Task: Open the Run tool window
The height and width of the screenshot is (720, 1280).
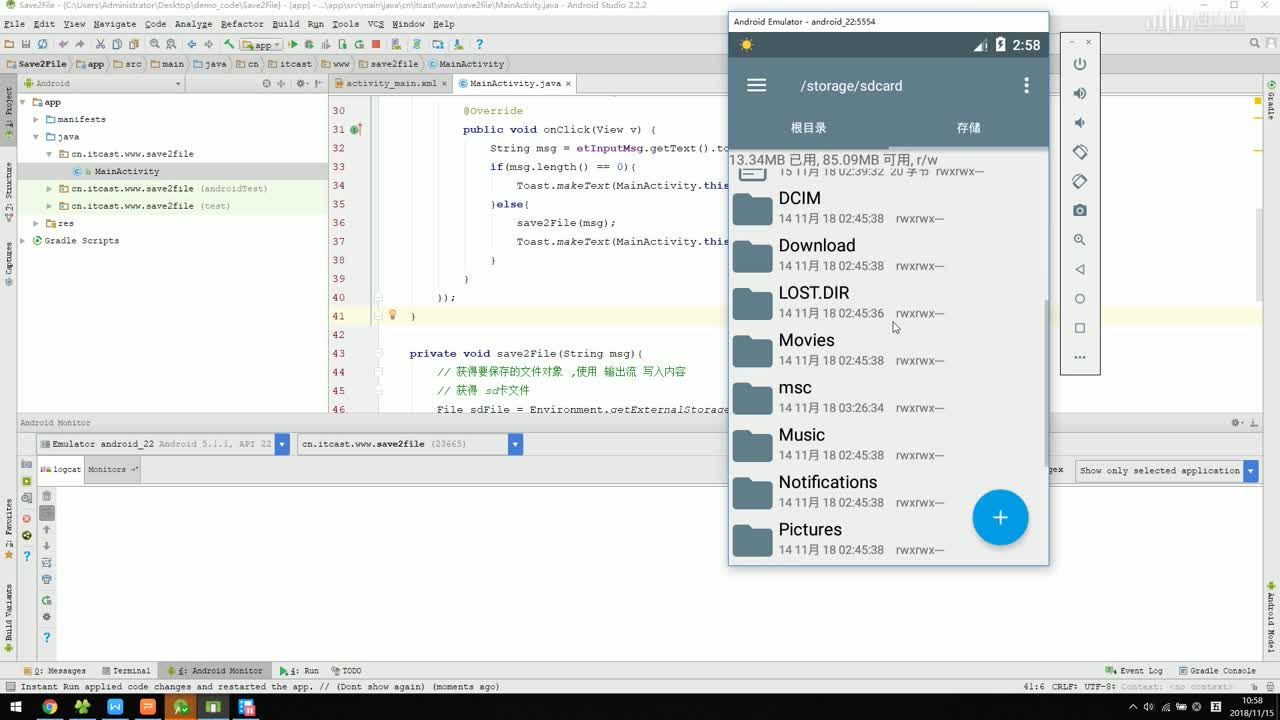Action: click(x=299, y=671)
